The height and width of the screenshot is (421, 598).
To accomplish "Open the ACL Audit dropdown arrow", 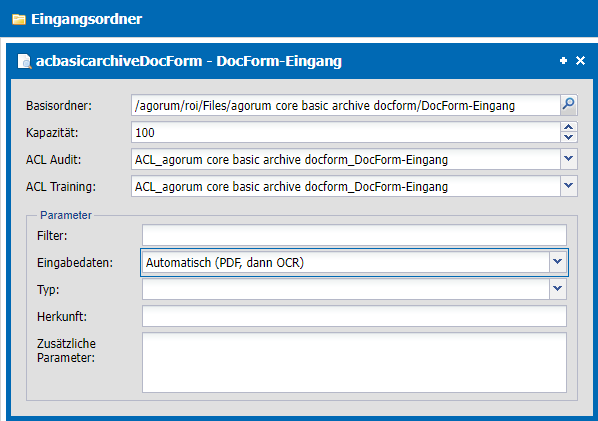I will (x=569, y=159).
